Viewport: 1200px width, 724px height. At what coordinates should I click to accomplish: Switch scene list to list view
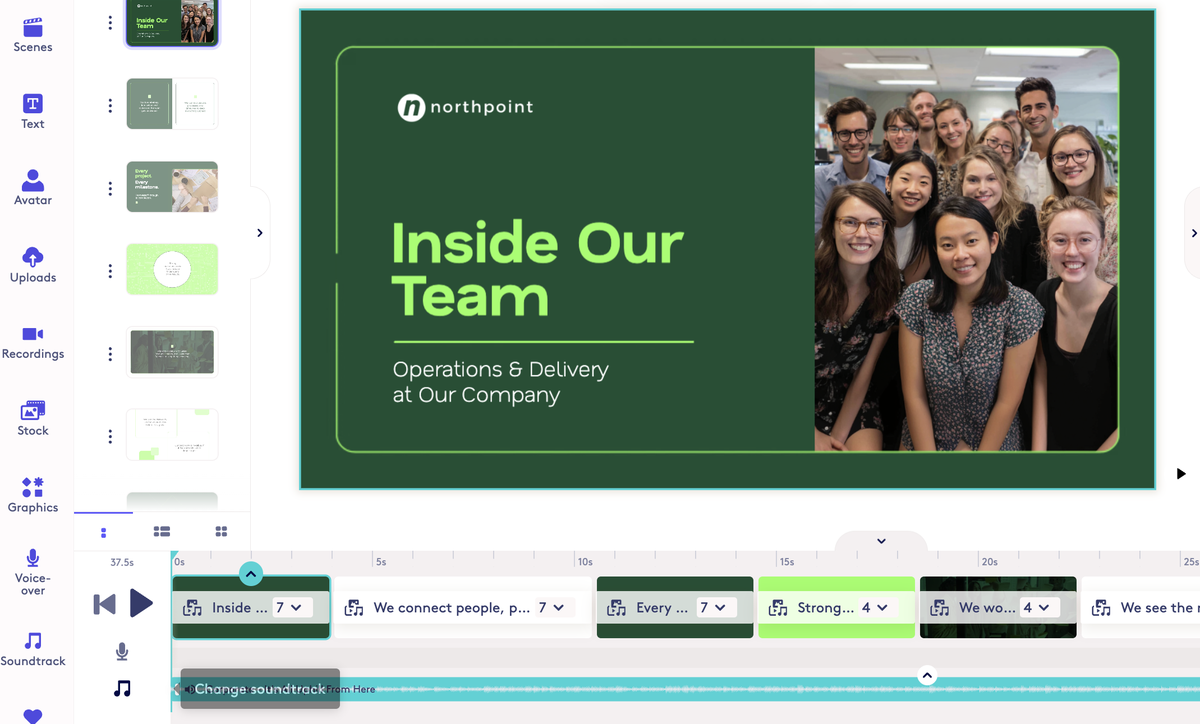click(x=162, y=531)
